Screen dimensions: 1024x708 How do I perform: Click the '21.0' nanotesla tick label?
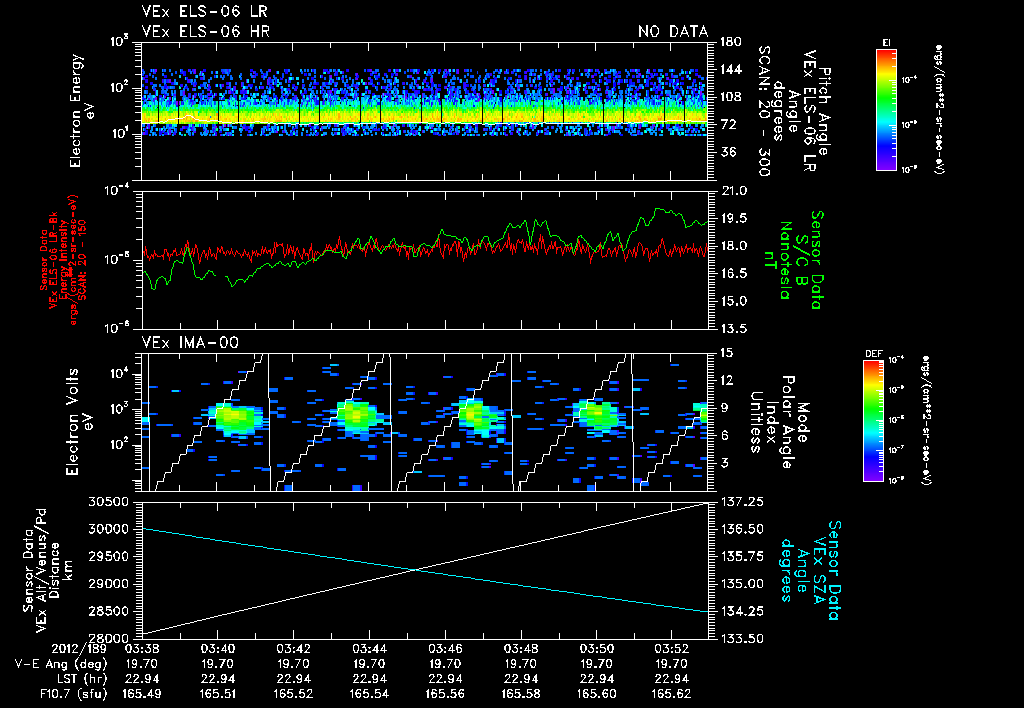[734, 191]
